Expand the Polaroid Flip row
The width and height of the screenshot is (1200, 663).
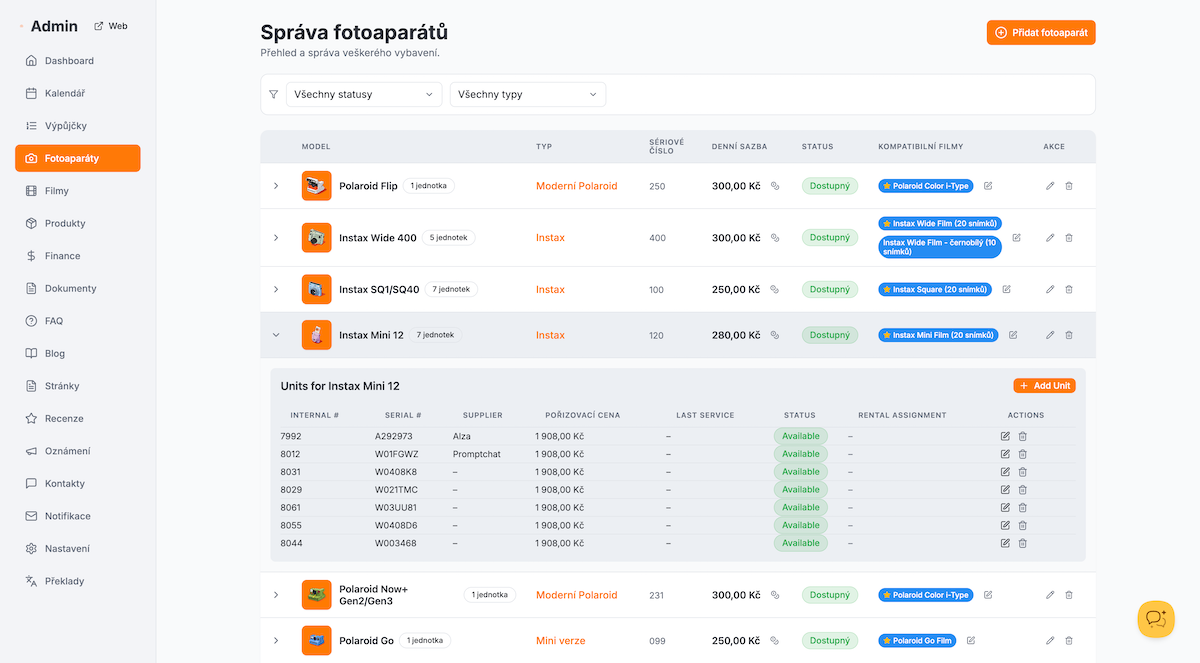[x=276, y=186]
